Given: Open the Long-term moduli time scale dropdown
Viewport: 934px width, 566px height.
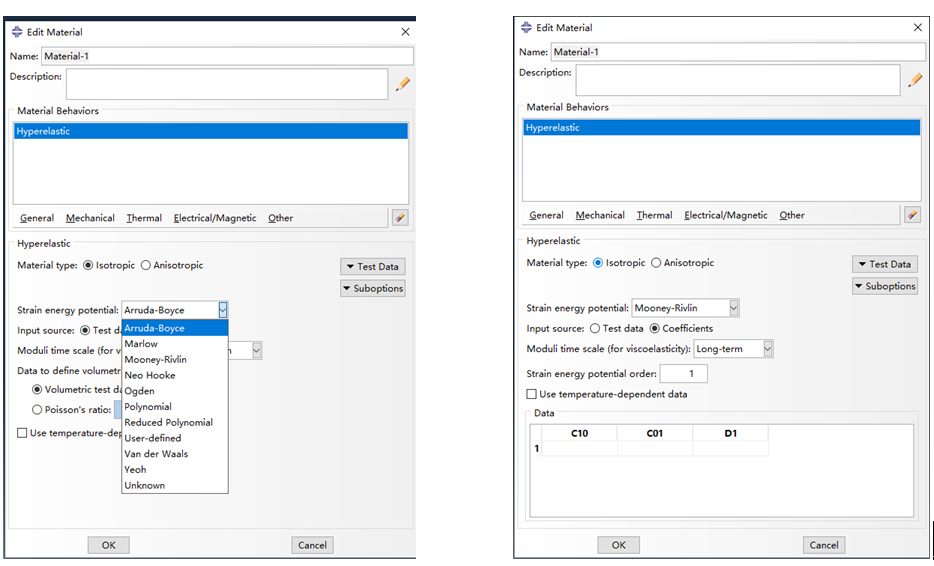Looking at the screenshot, I should (x=768, y=349).
